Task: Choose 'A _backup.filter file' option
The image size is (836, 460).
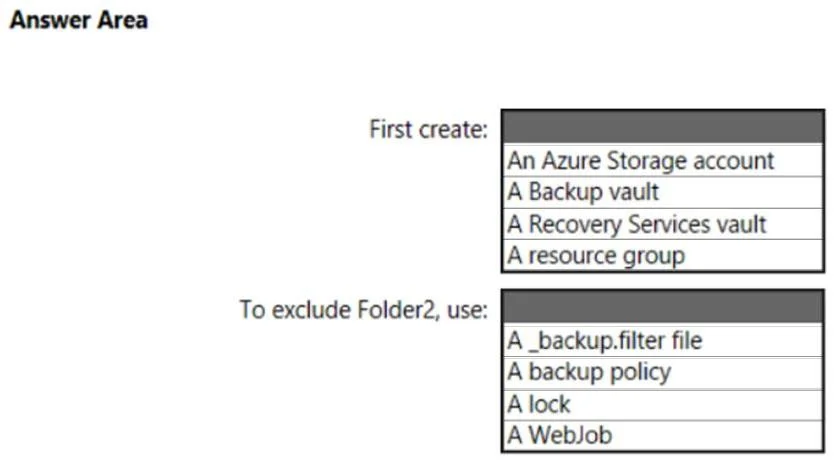Action: click(663, 341)
